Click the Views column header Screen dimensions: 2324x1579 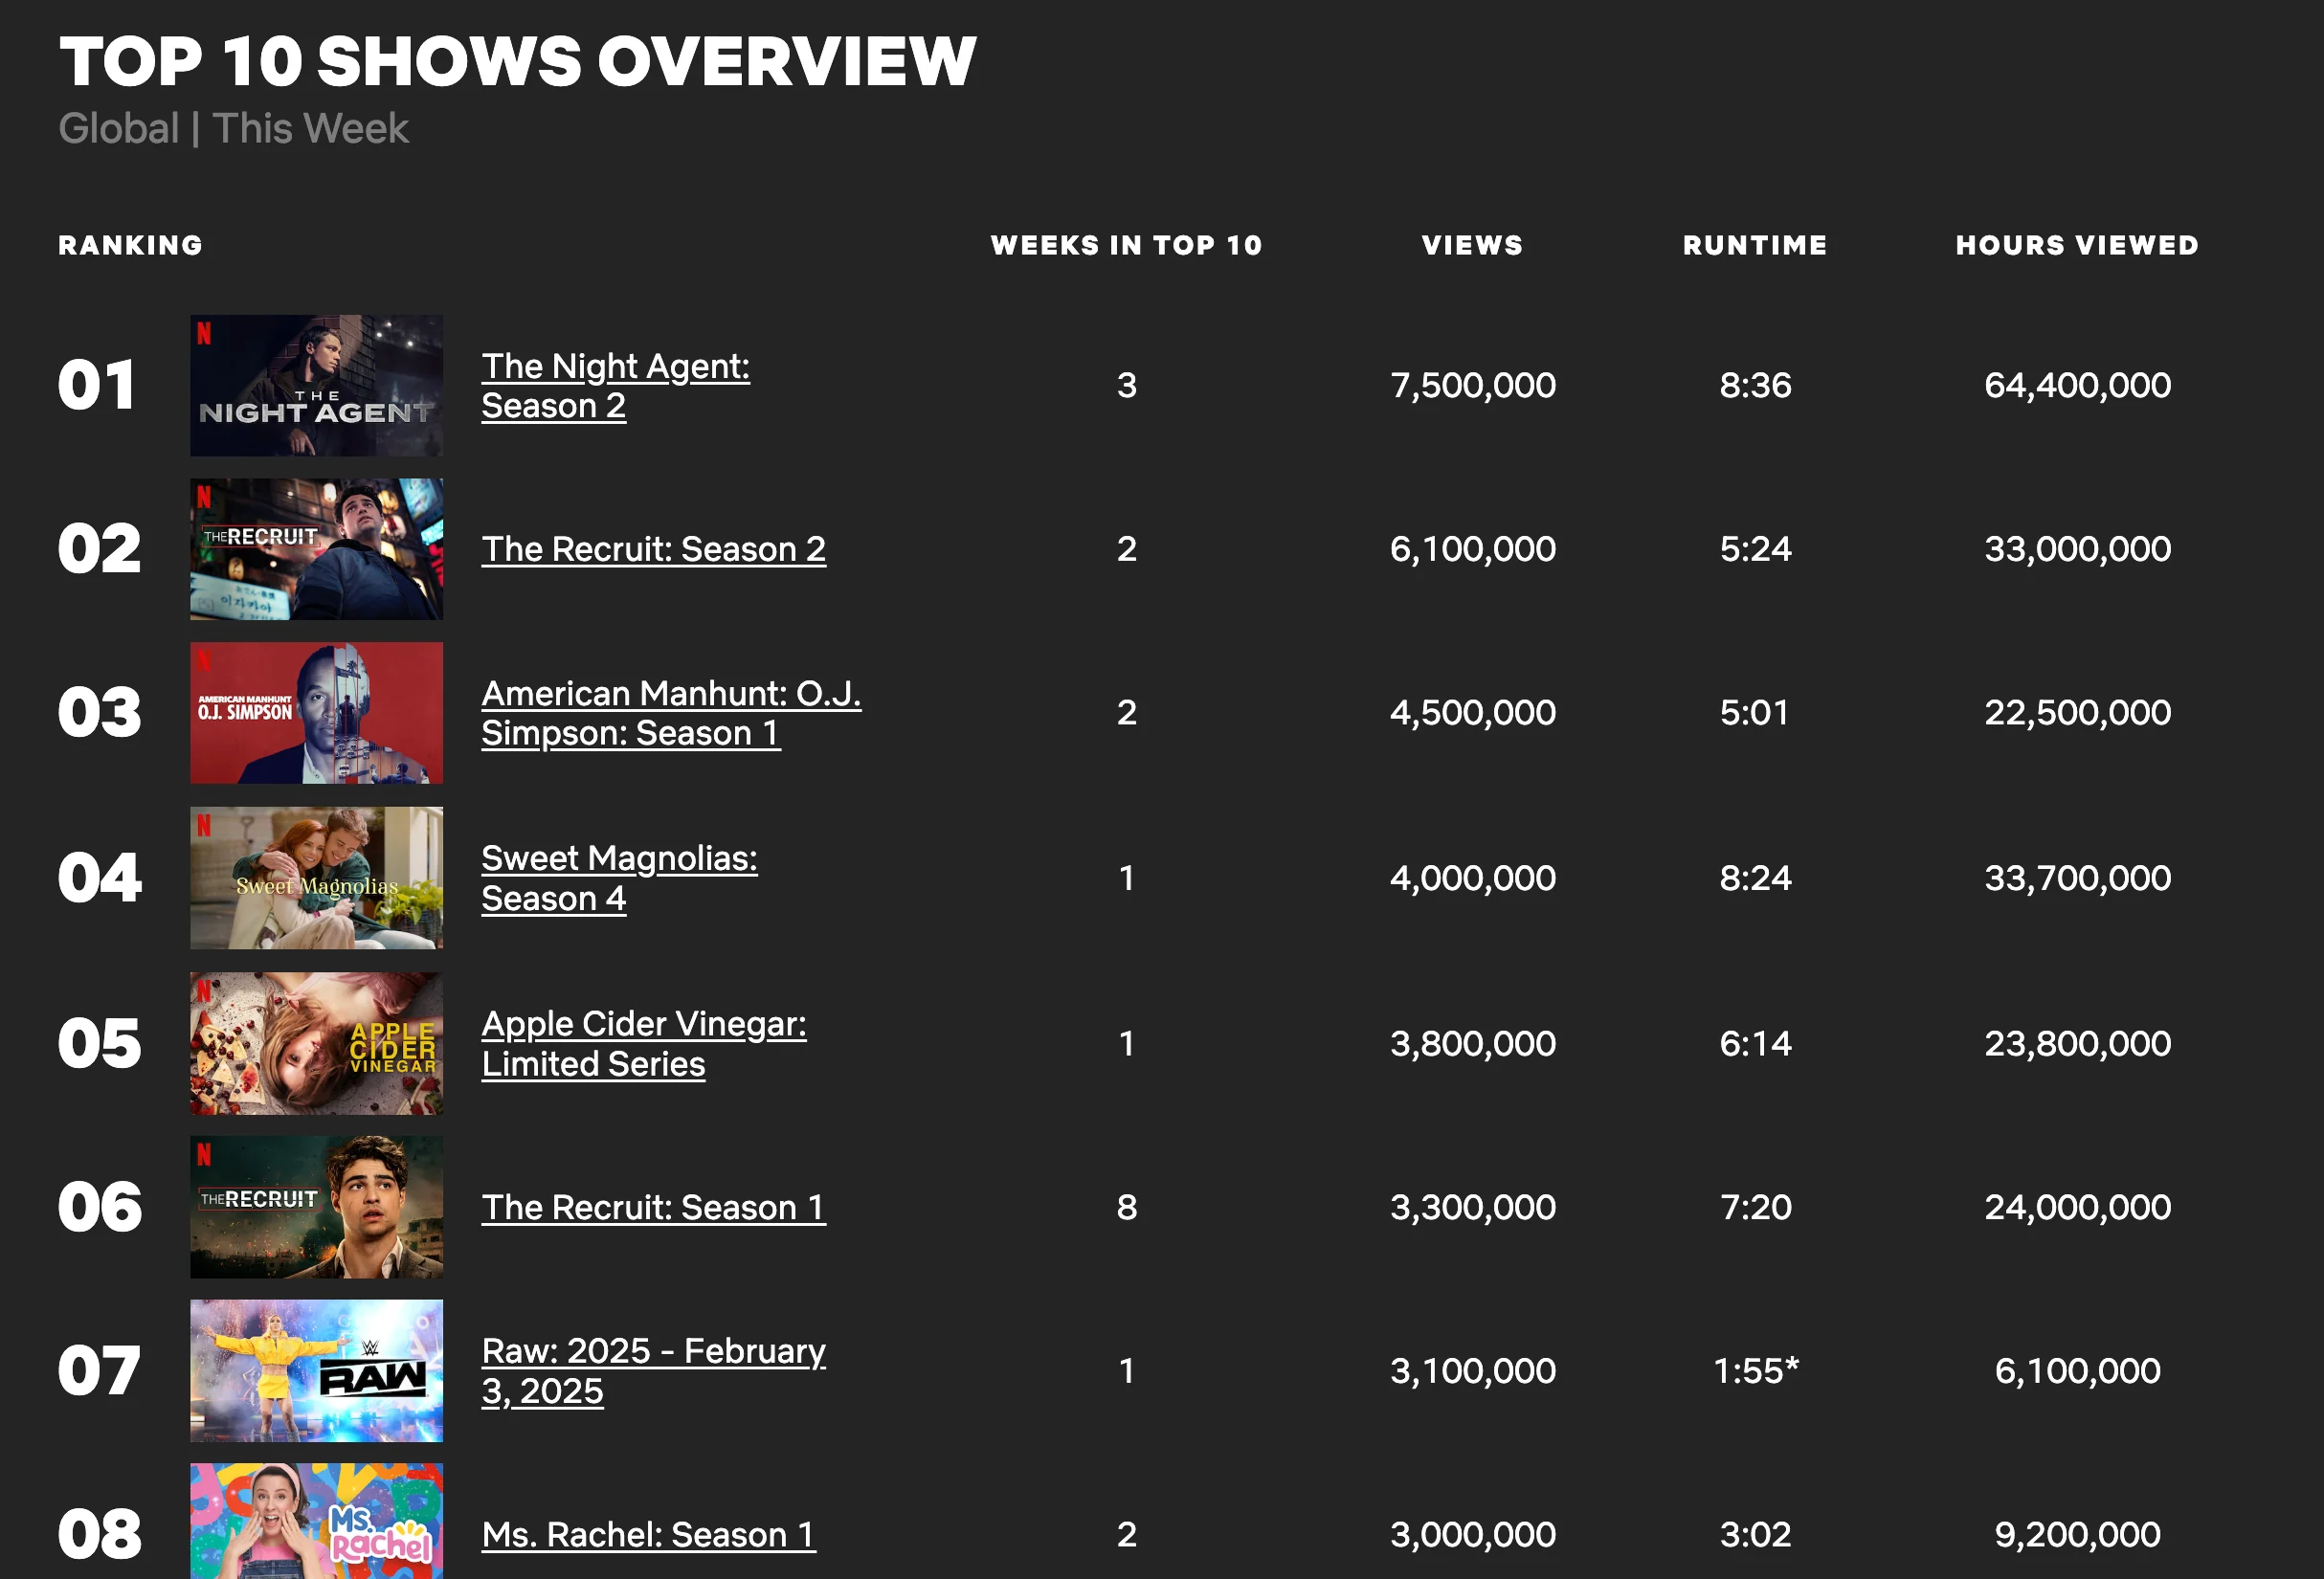(1472, 245)
